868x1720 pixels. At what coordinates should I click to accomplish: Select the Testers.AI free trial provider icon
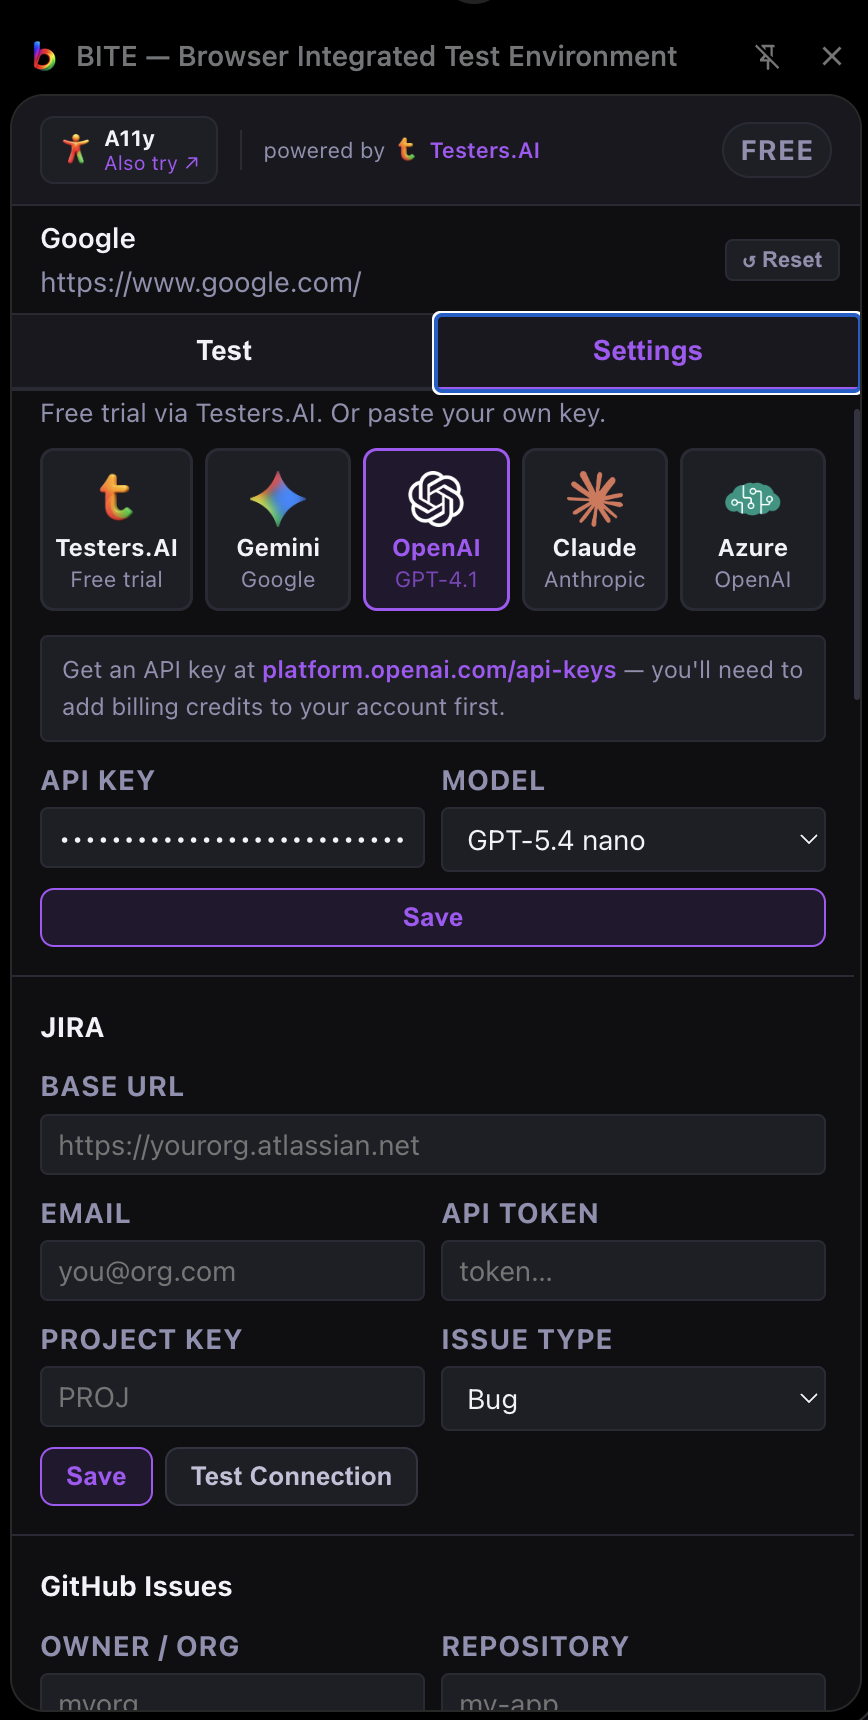point(116,497)
